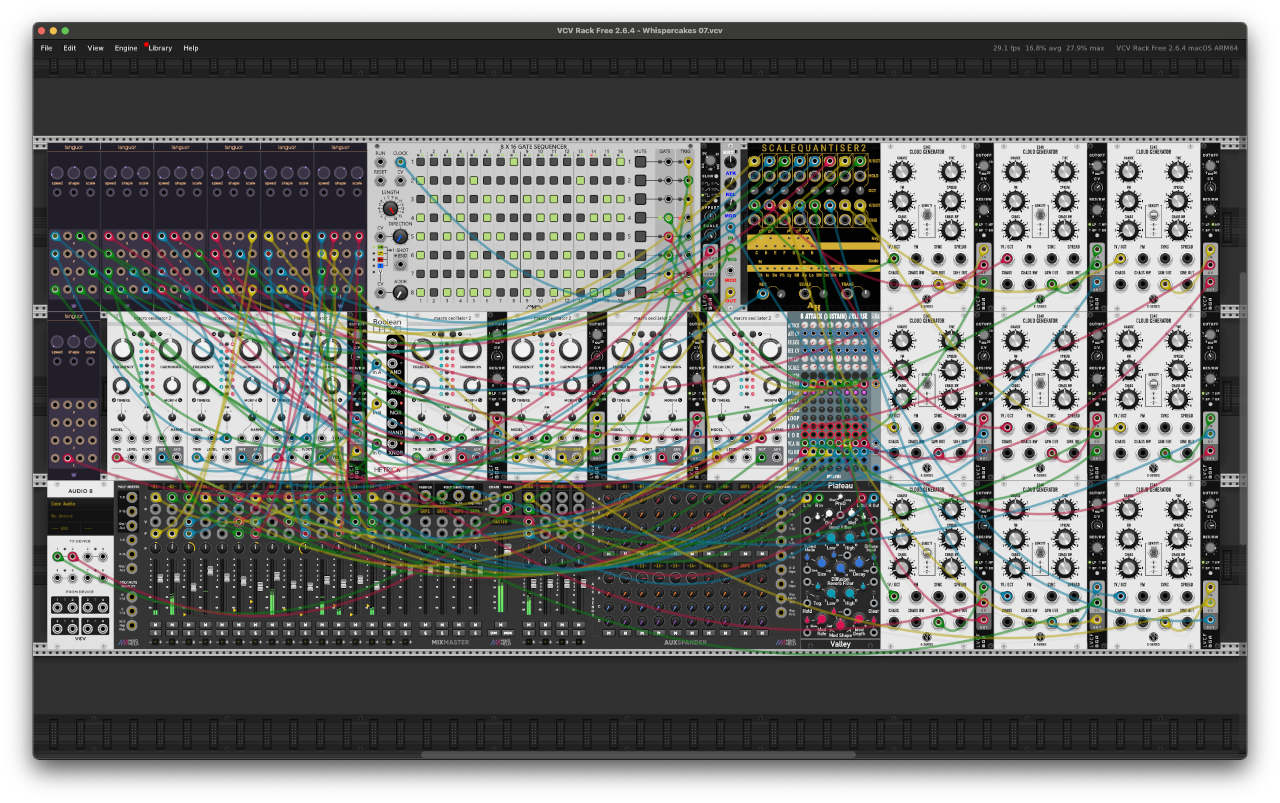Toggle step 1 in sequencer row 1
The width and height of the screenshot is (1280, 803).
[421, 162]
